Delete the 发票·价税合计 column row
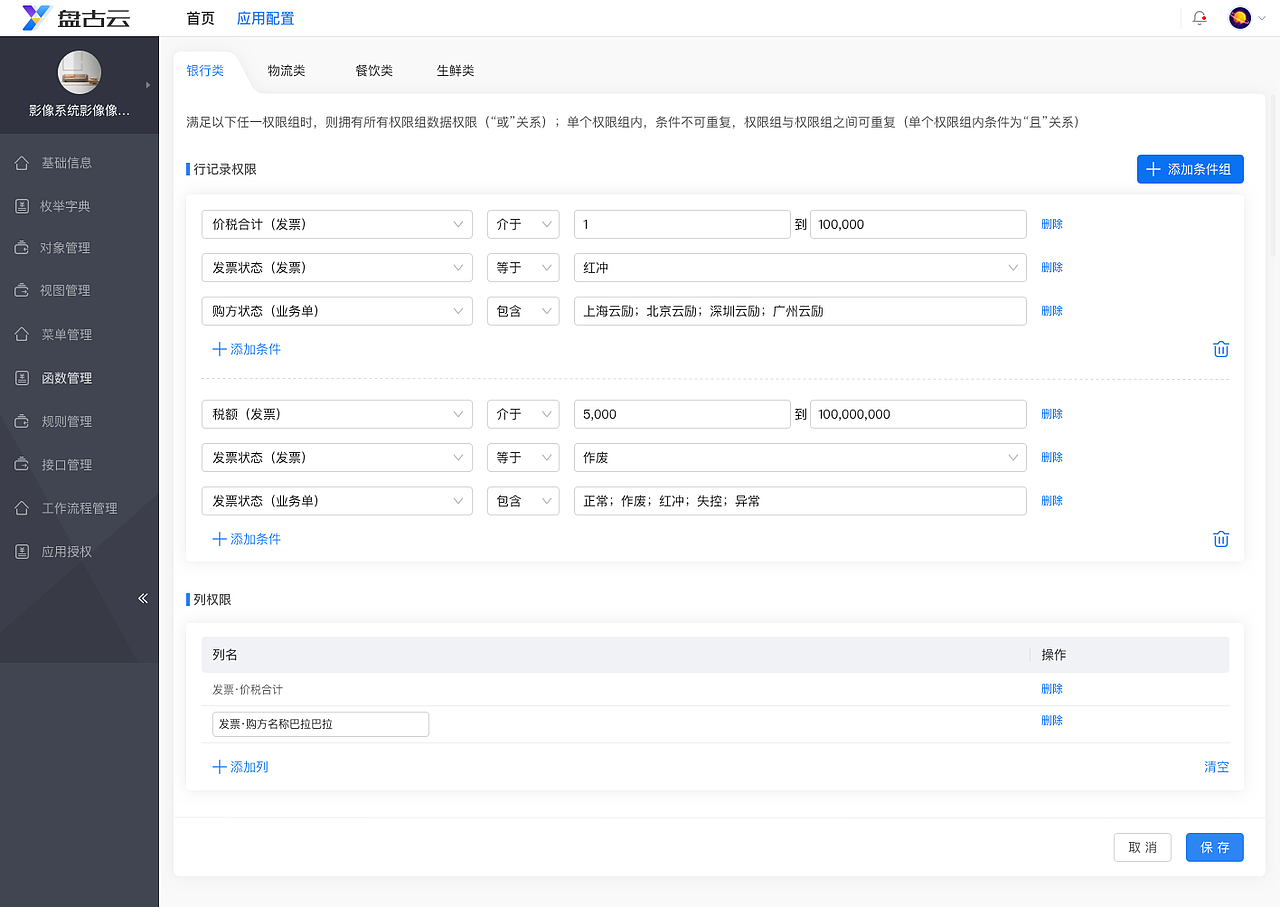Image resolution: width=1280 pixels, height=907 pixels. [x=1052, y=689]
